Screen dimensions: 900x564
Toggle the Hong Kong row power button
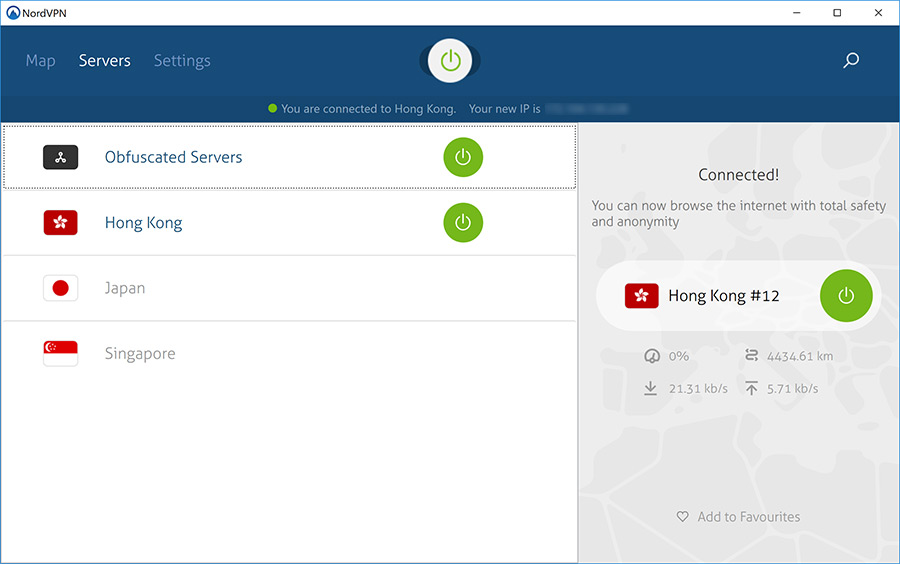point(463,223)
